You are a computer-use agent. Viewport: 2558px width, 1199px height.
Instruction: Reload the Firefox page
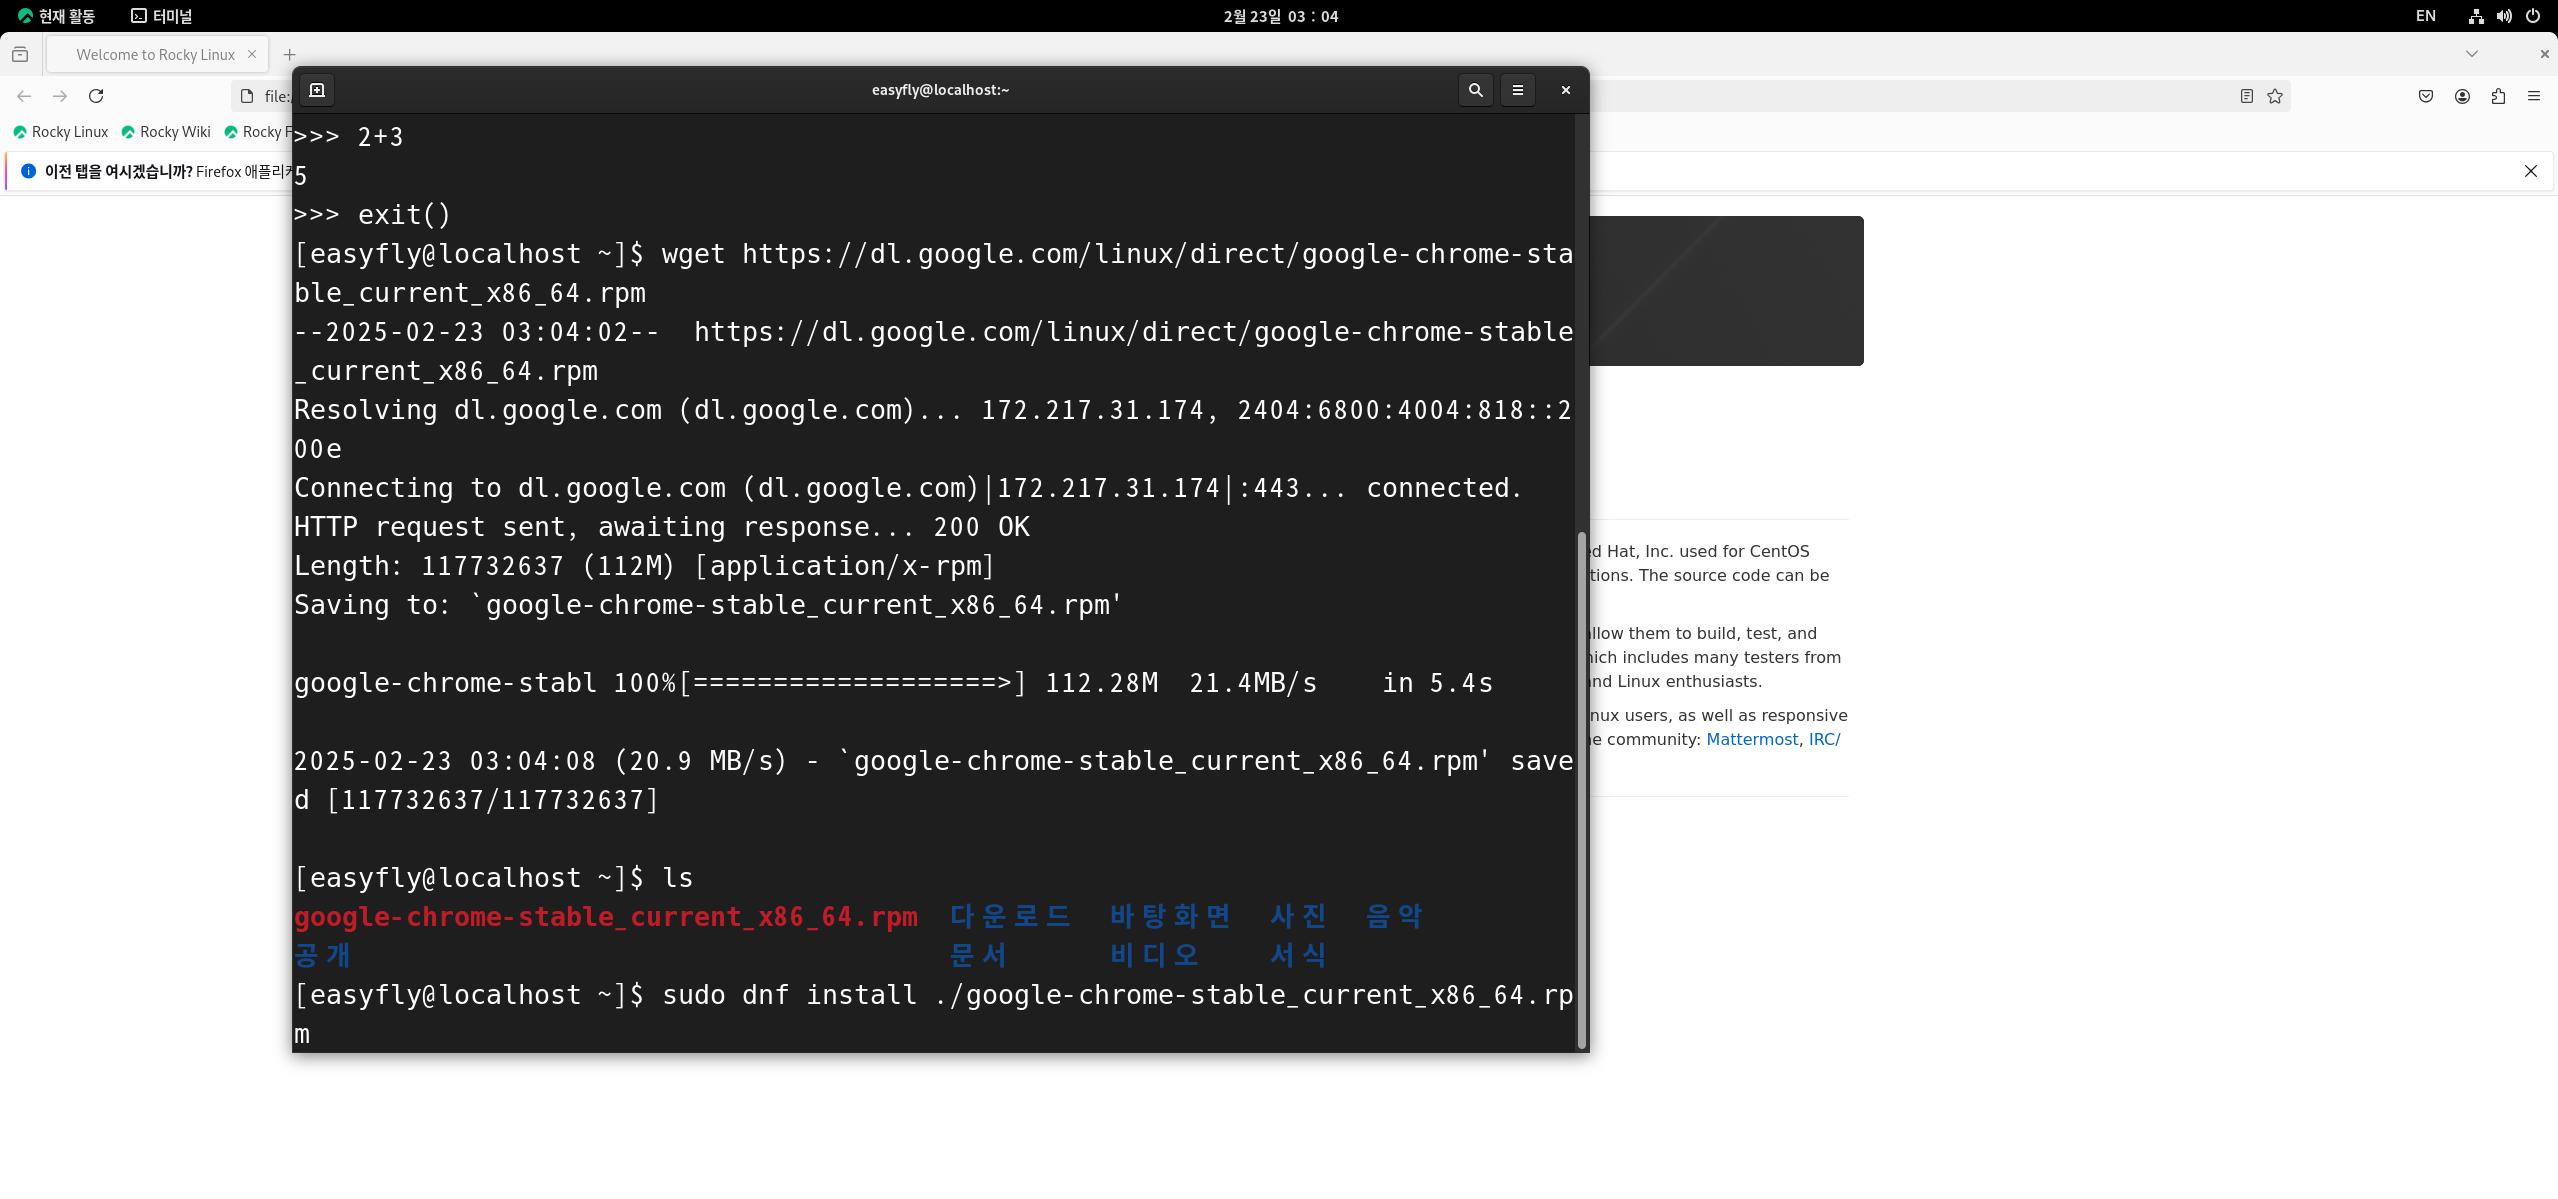pyautogui.click(x=96, y=96)
